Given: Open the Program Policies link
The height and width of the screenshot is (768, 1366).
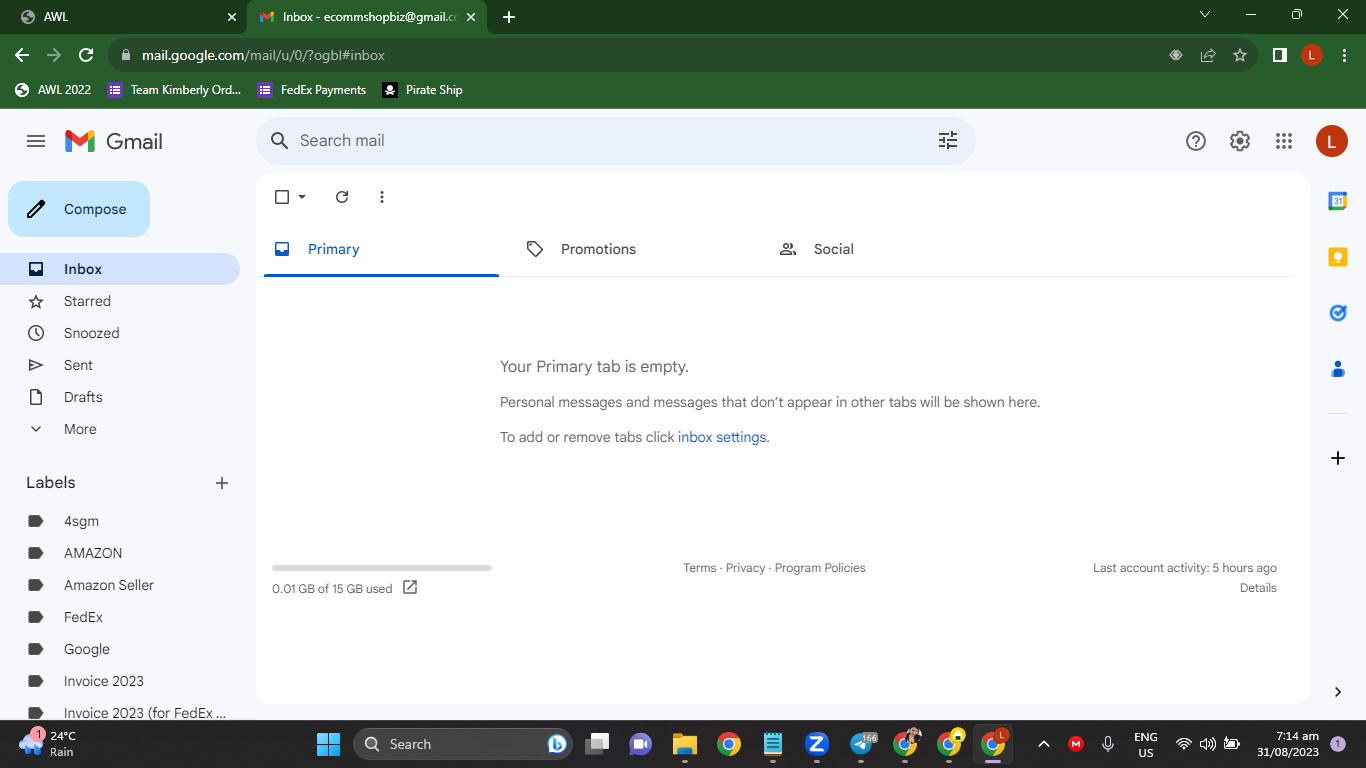Looking at the screenshot, I should 820,568.
